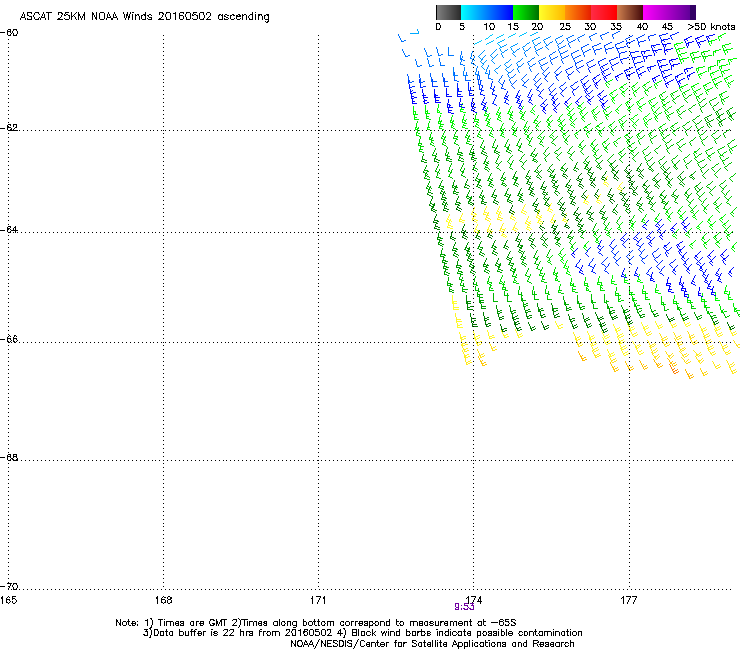Click the magenta 40-45 knots color segment

(656, 12)
